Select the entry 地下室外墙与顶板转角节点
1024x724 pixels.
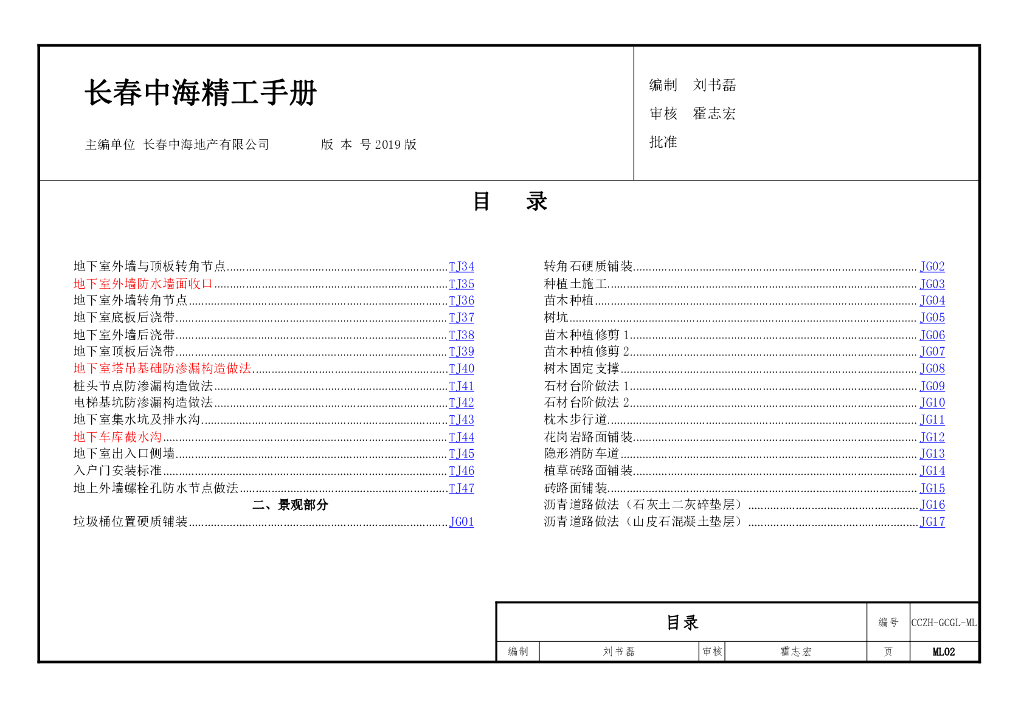150,266
